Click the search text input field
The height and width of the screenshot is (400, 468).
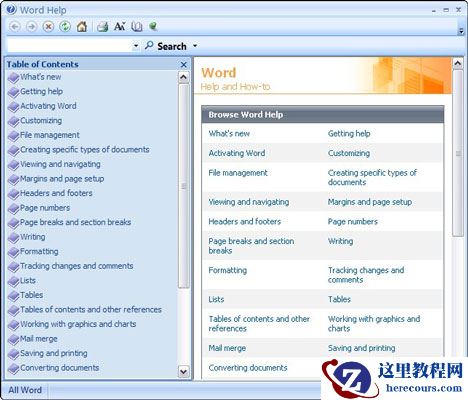pos(69,46)
